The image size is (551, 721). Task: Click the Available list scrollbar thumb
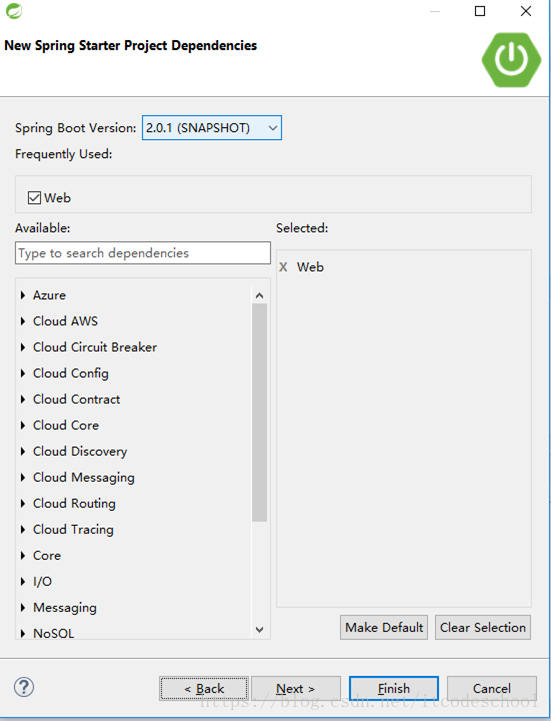(259, 412)
